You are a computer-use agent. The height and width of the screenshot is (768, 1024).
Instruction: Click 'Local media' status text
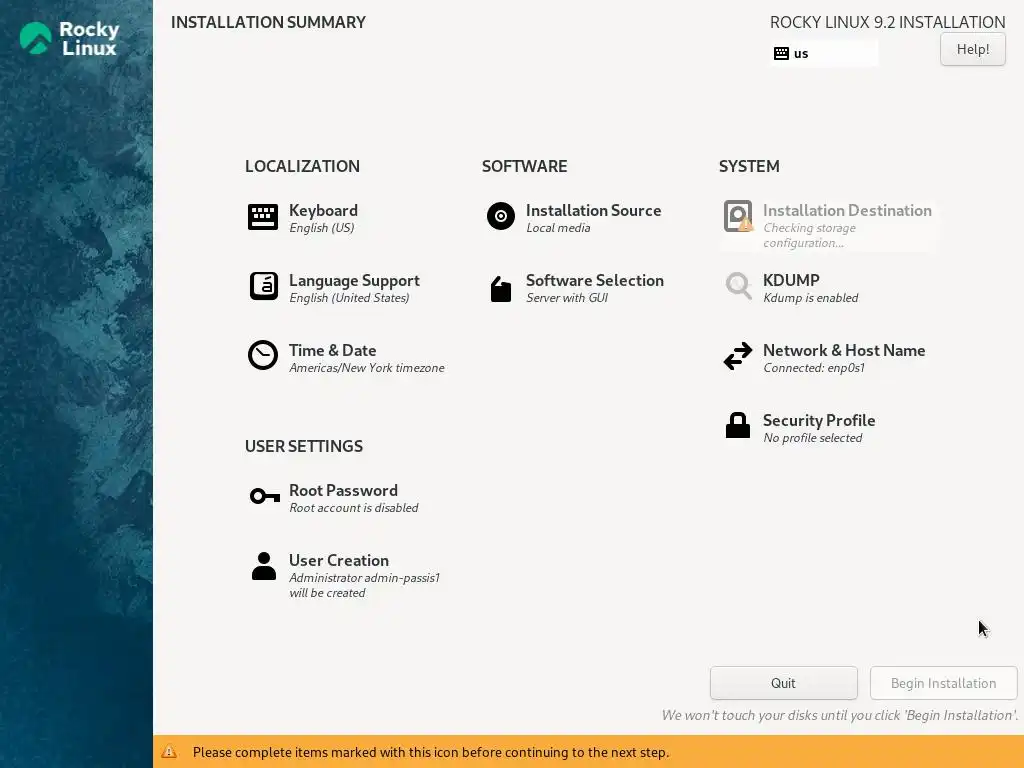pos(558,228)
